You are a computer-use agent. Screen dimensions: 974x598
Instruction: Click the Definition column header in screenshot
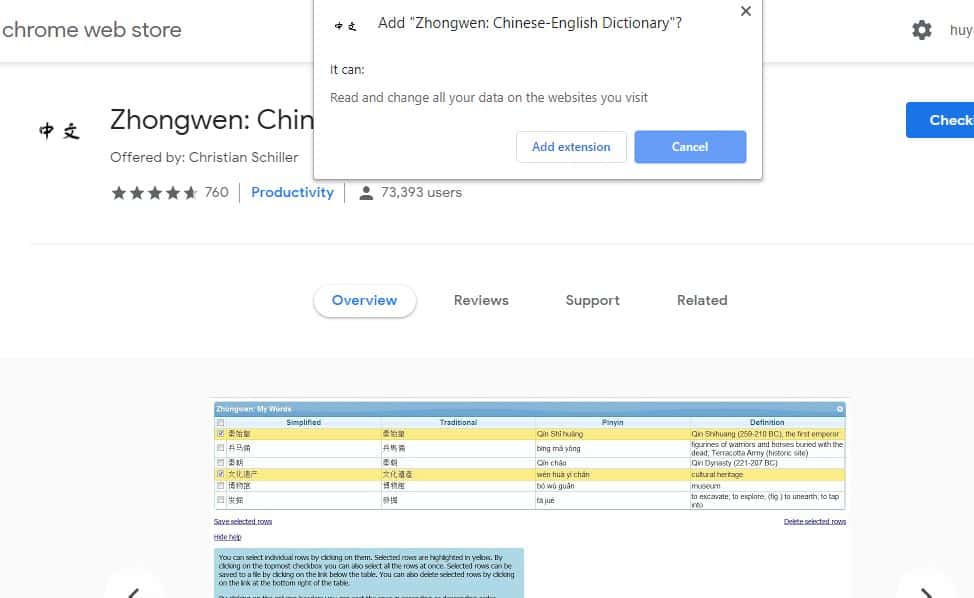coord(767,422)
